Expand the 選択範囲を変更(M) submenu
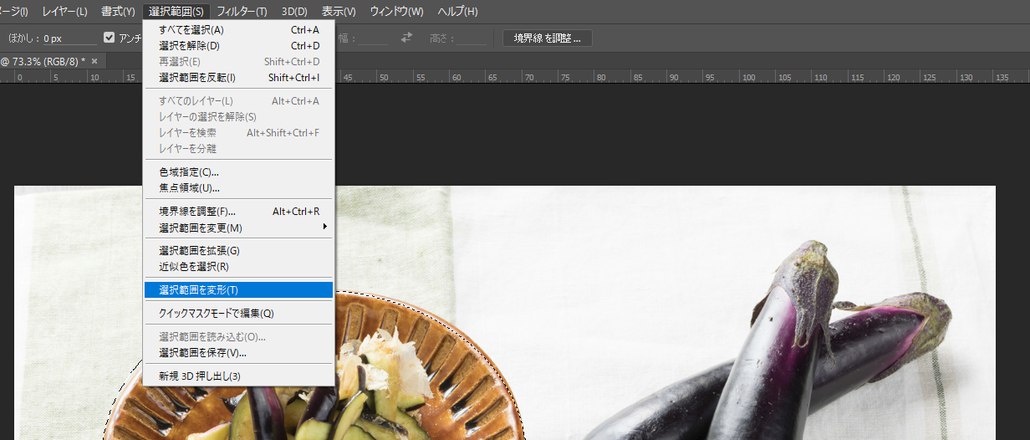 point(238,228)
